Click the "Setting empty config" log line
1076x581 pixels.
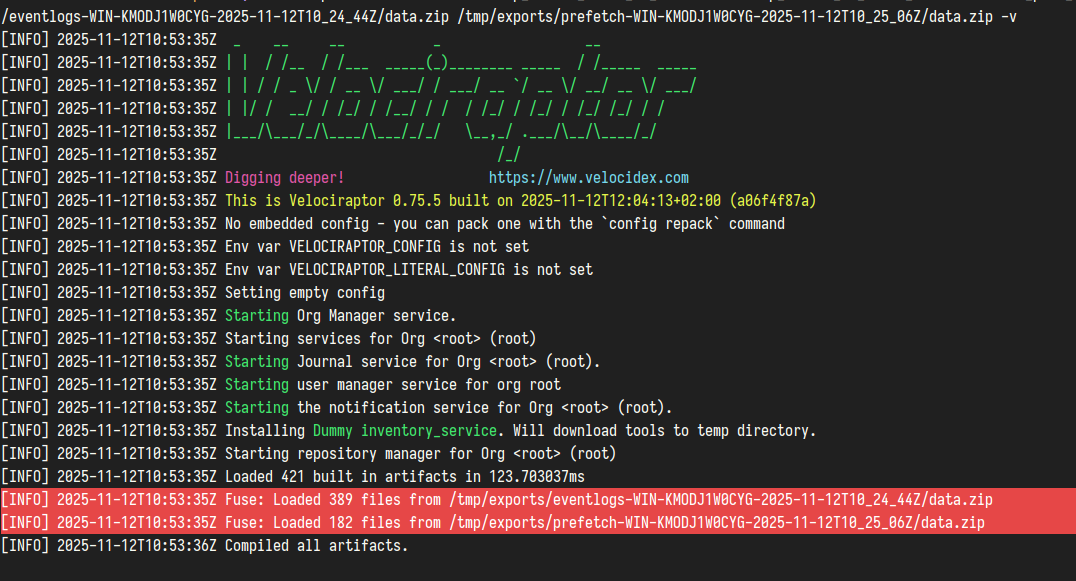tap(304, 292)
